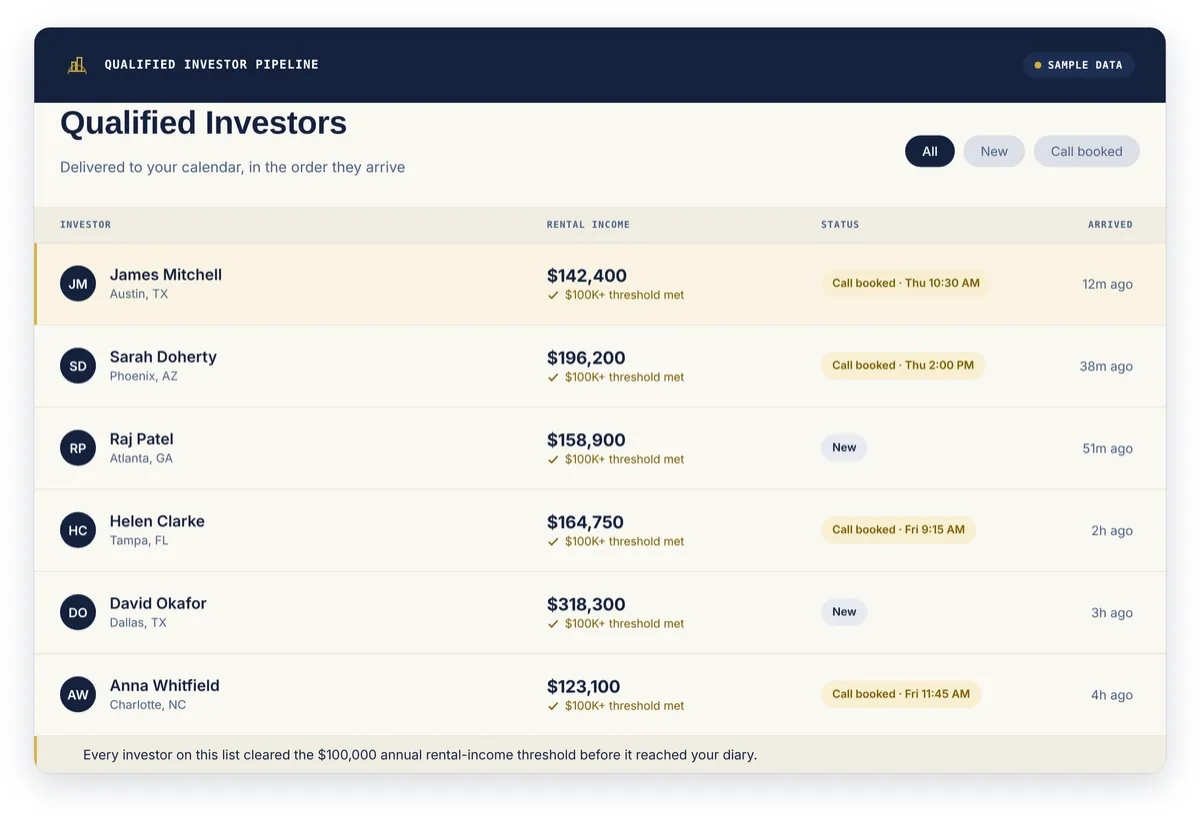Click the 2h ago arrival time

point(1112,530)
